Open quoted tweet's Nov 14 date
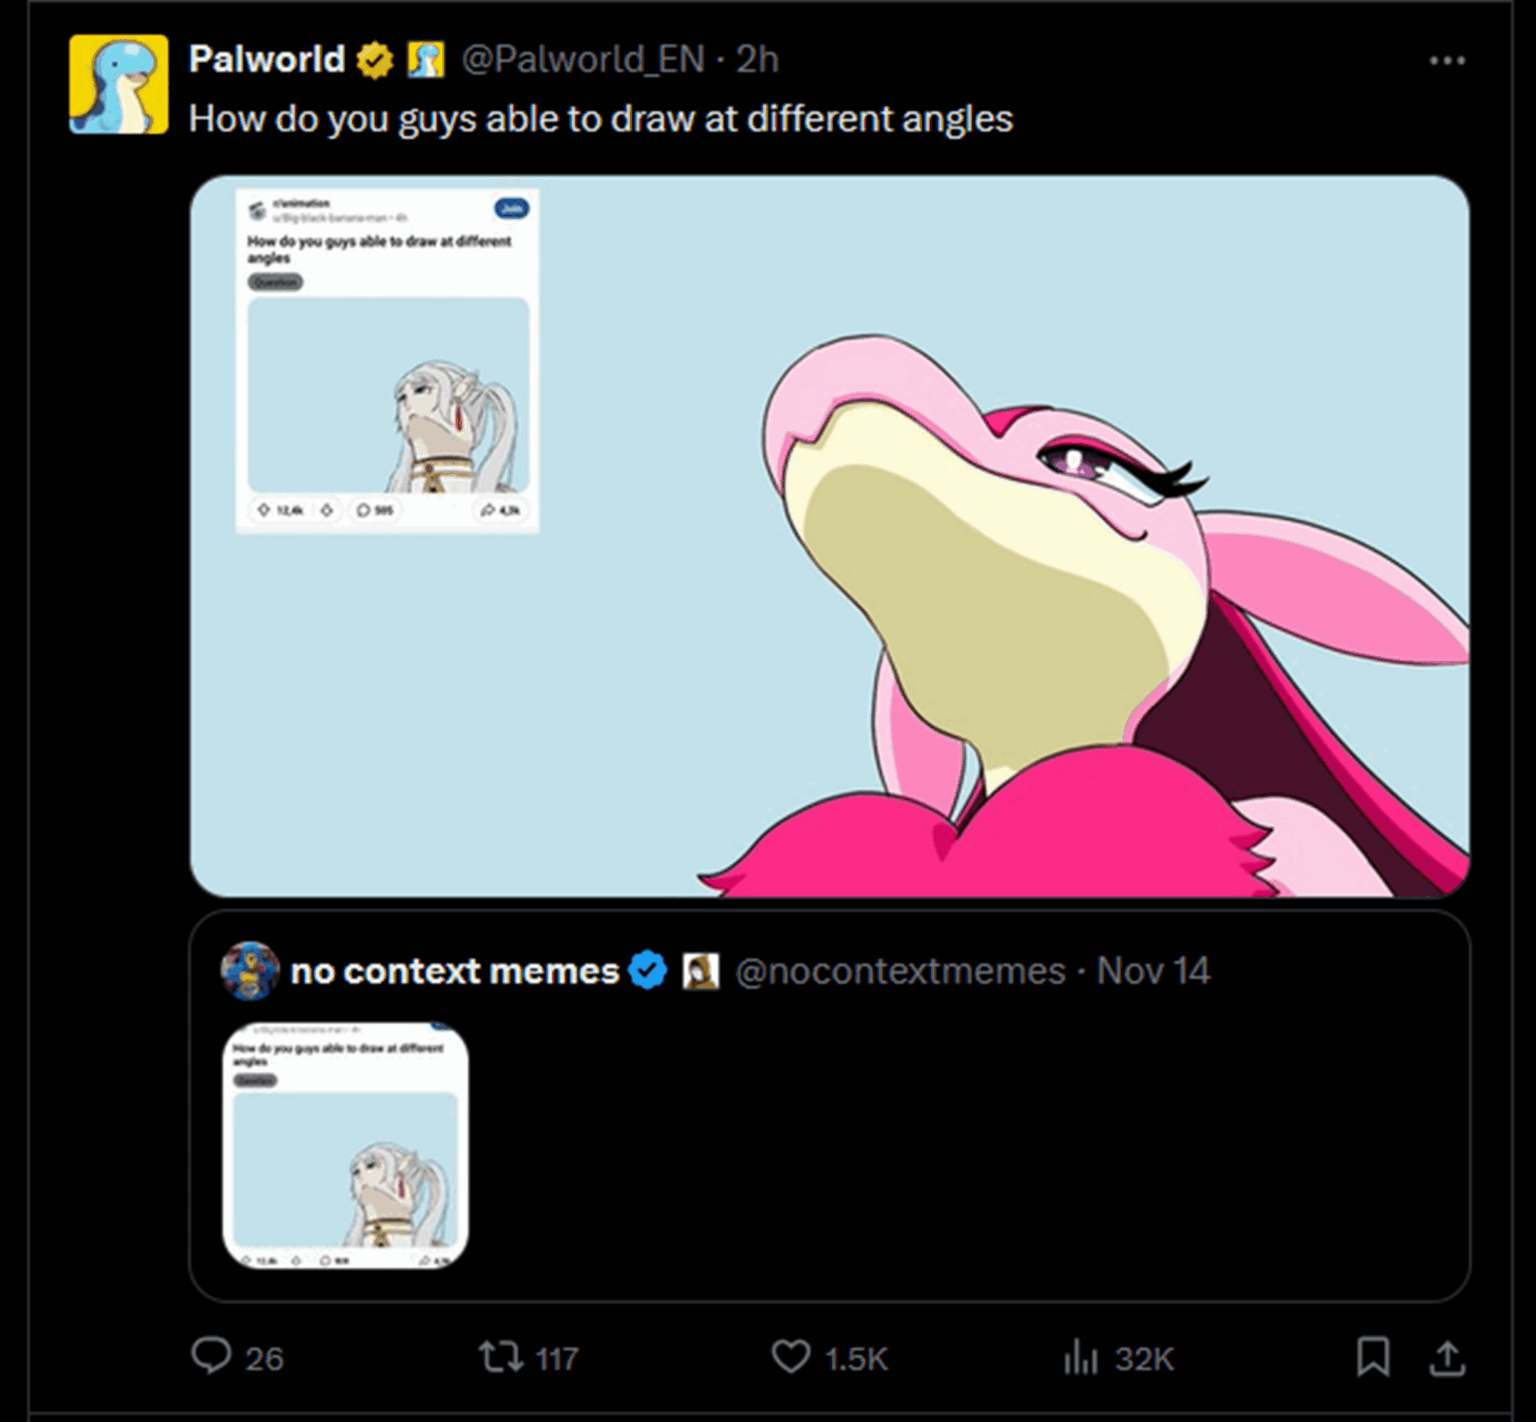Image resolution: width=1536 pixels, height=1422 pixels. (x=1153, y=971)
